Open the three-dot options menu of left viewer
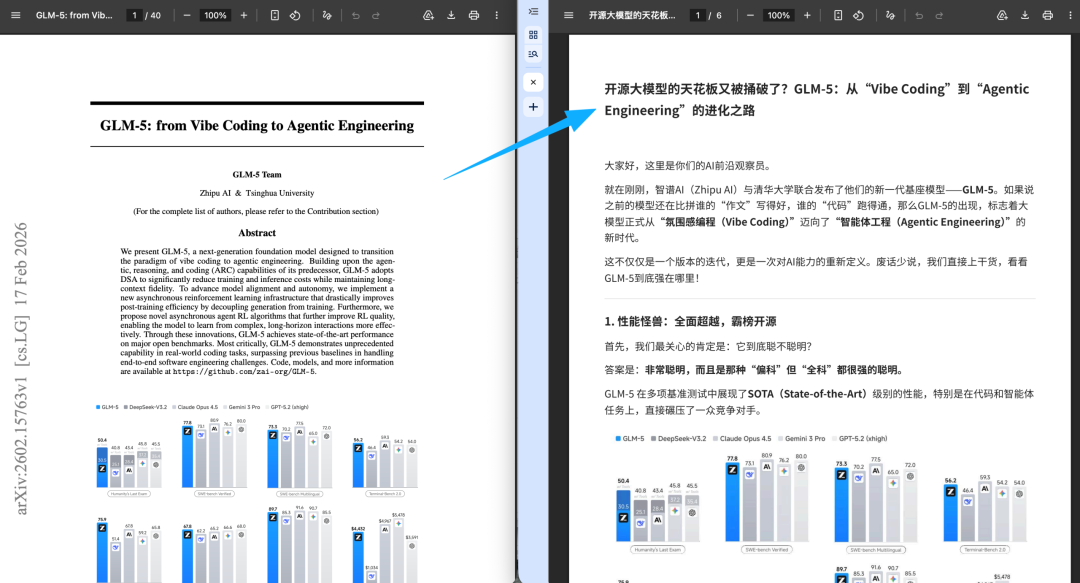 pyautogui.click(x=496, y=15)
